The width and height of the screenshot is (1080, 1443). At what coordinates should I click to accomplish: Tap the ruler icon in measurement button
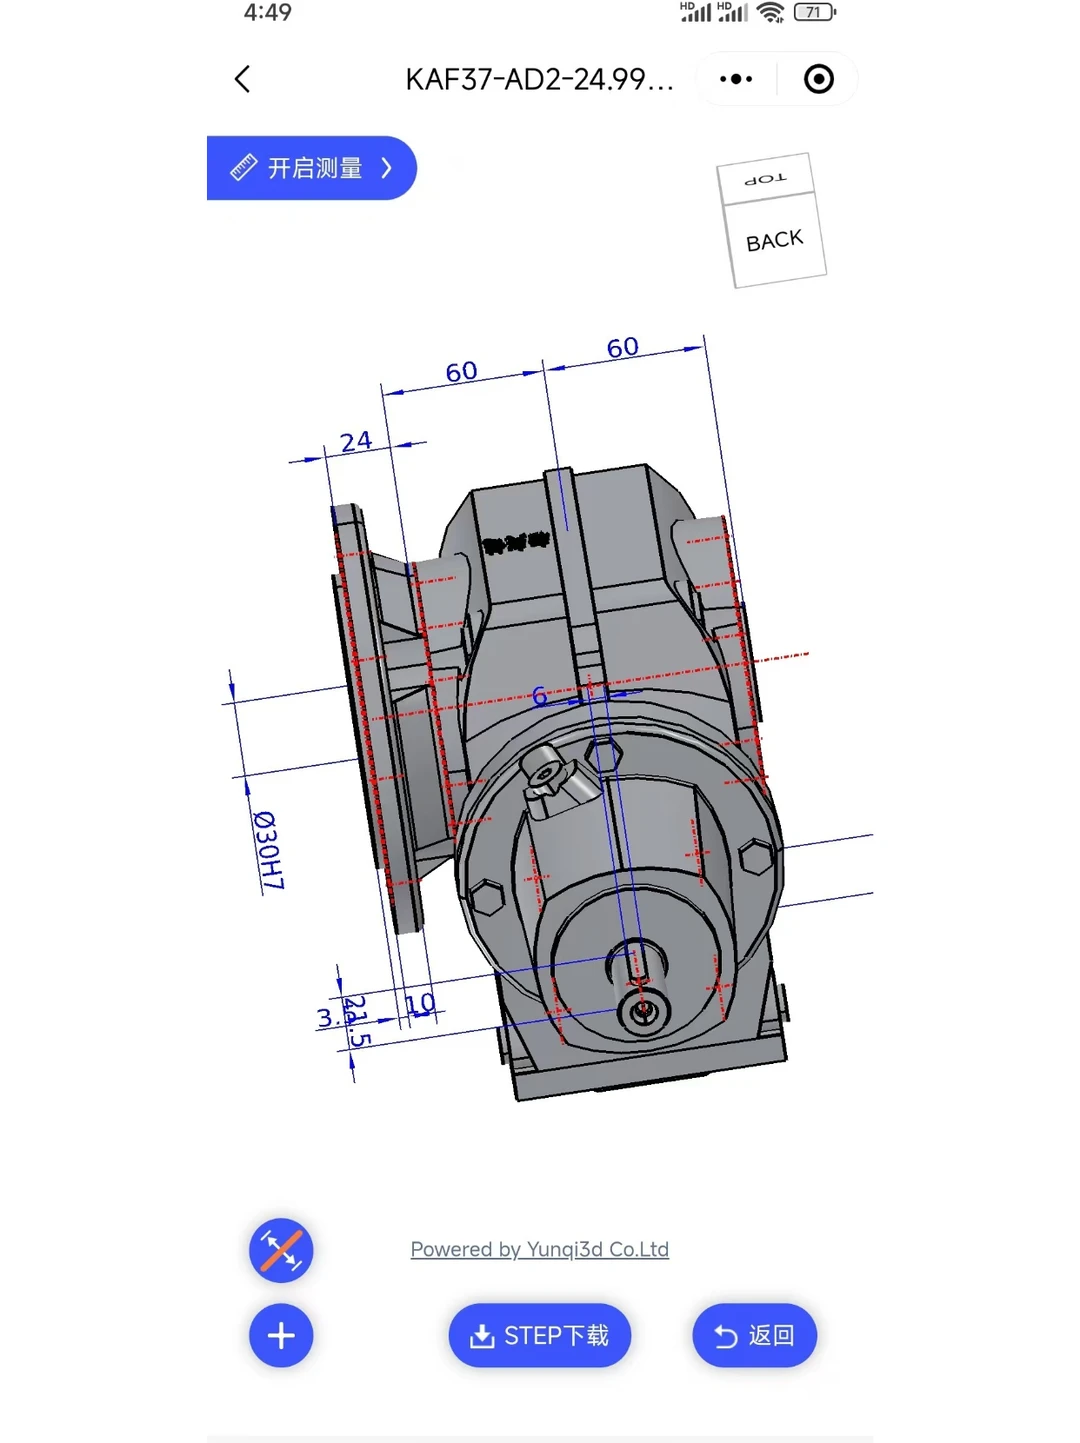[x=243, y=168]
